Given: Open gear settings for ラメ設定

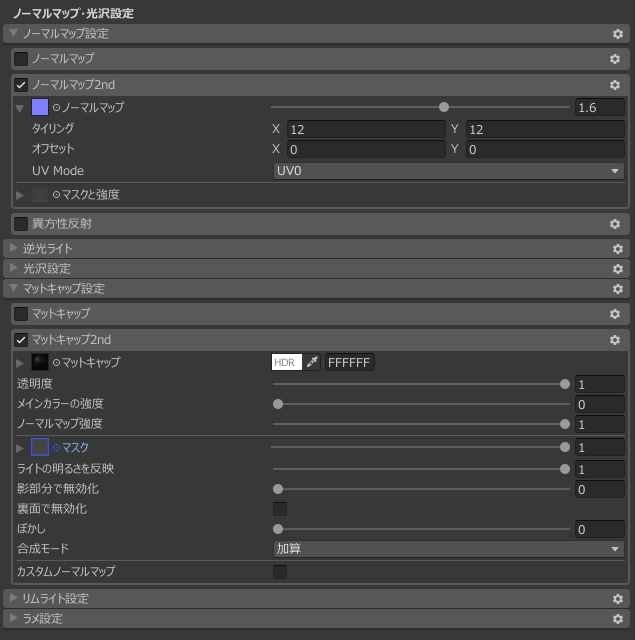Looking at the screenshot, I should 617,619.
